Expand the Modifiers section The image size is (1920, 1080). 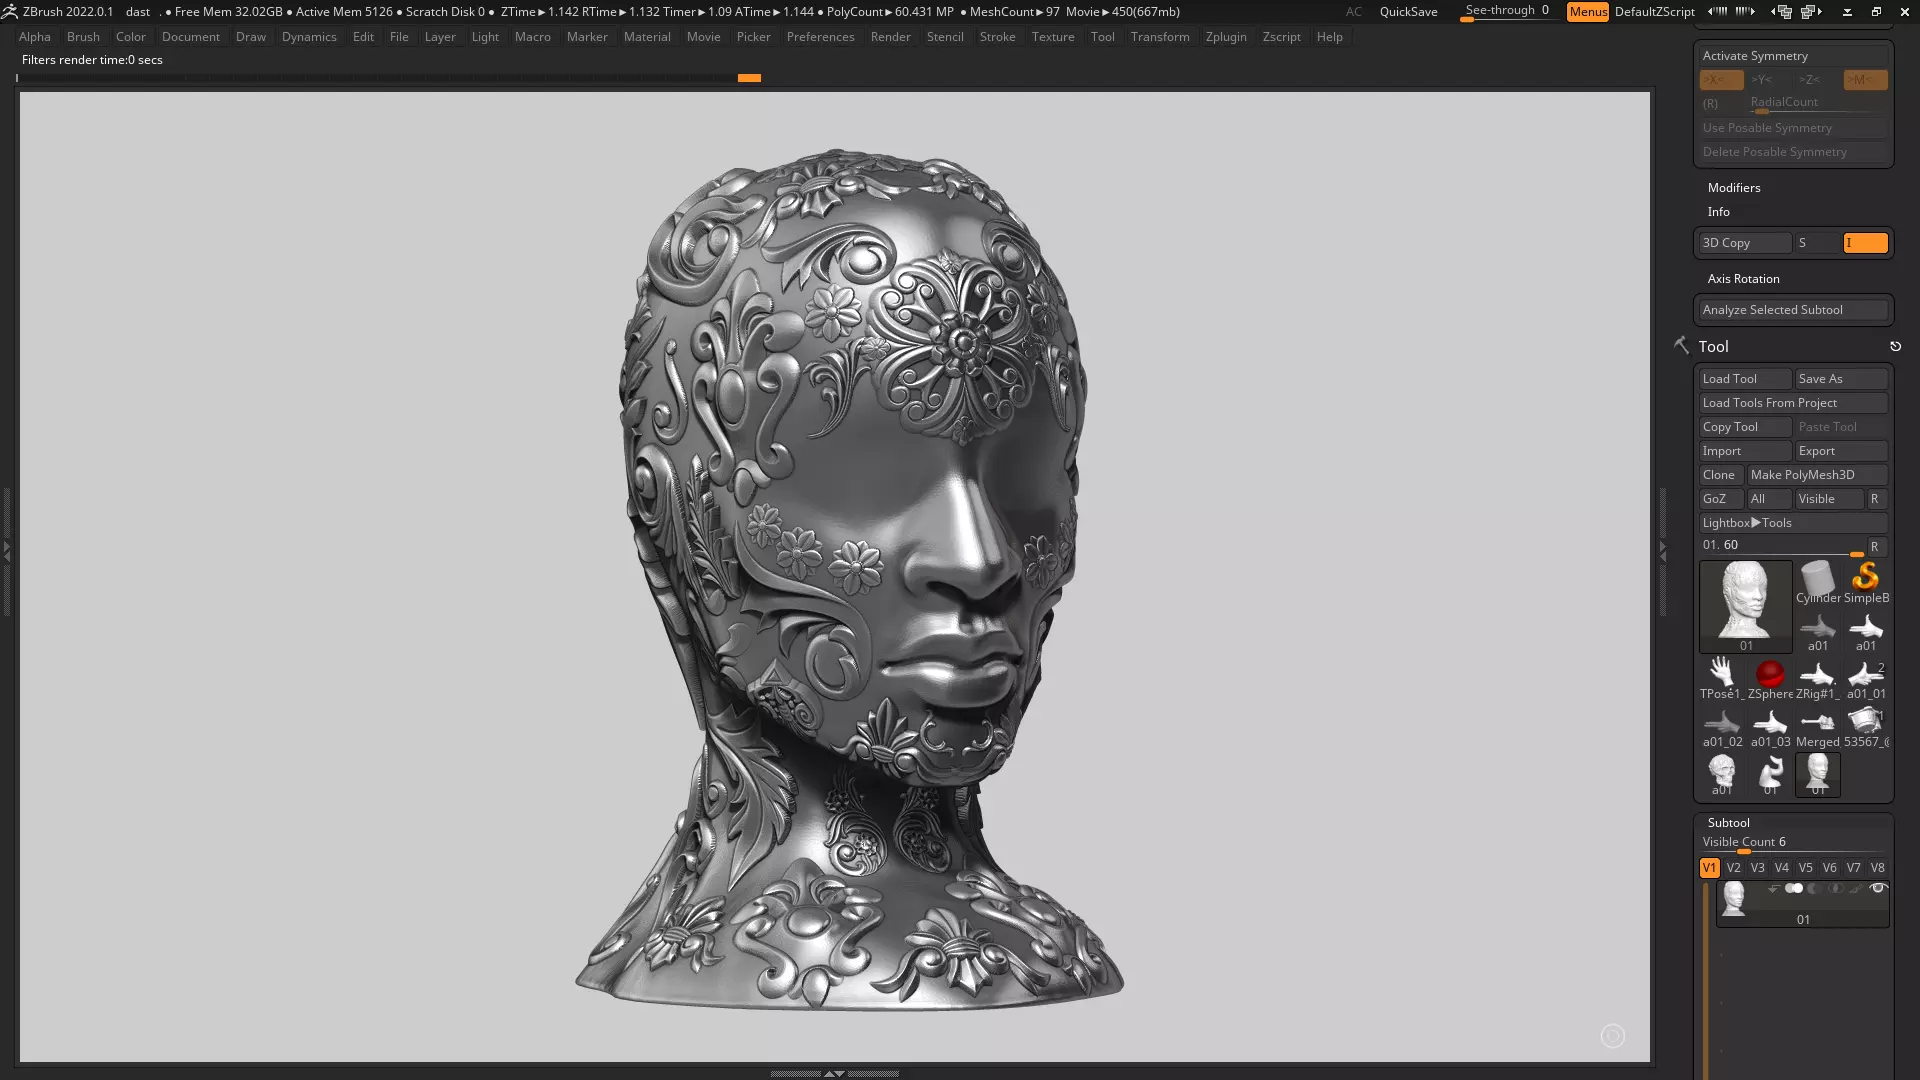tap(1734, 188)
